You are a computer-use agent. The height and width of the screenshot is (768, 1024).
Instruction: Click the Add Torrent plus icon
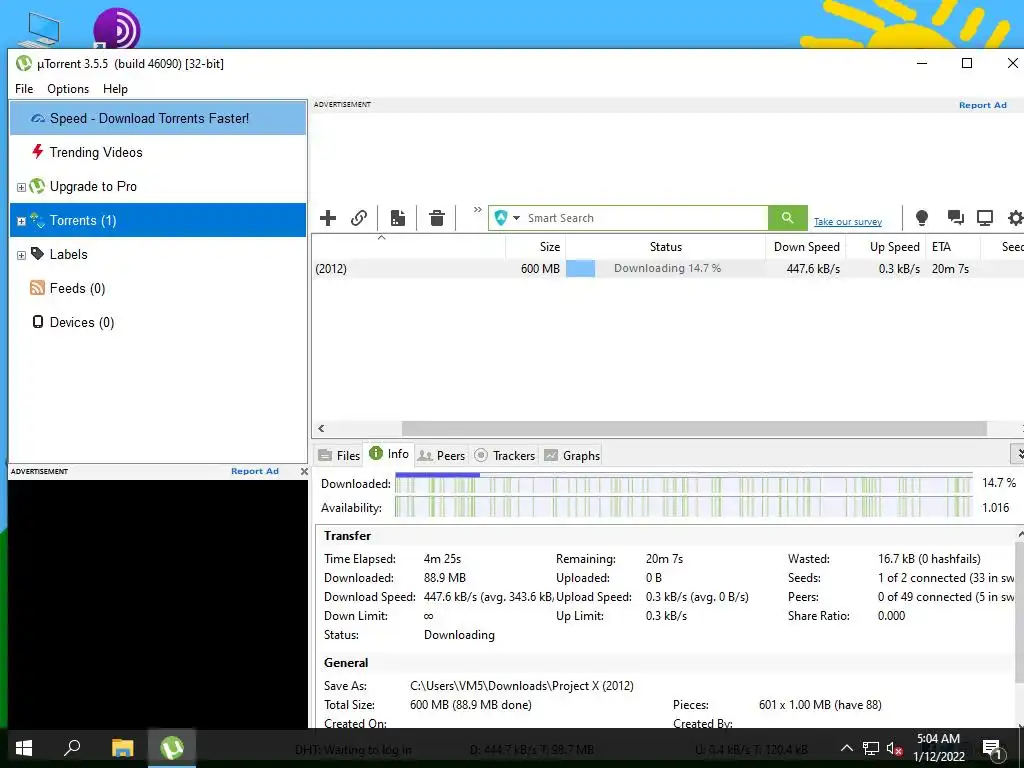(x=328, y=218)
